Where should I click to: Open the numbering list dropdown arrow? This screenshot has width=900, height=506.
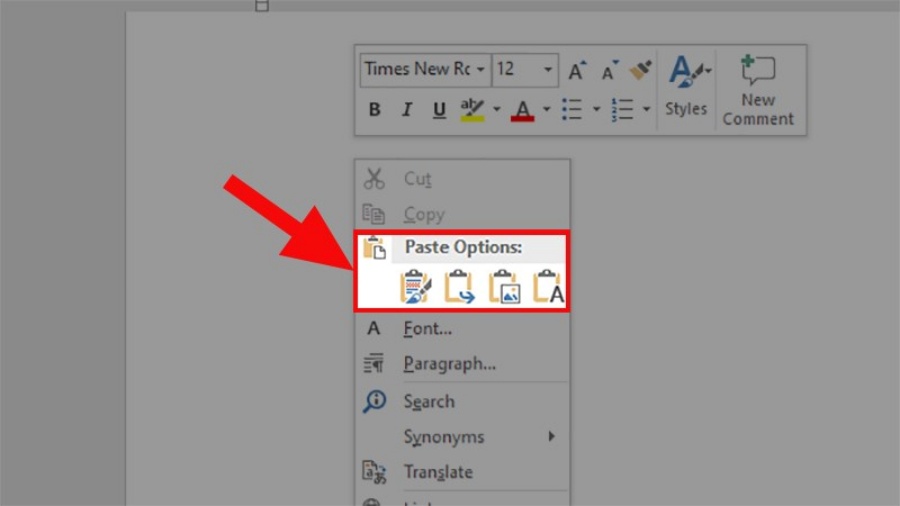coord(646,109)
